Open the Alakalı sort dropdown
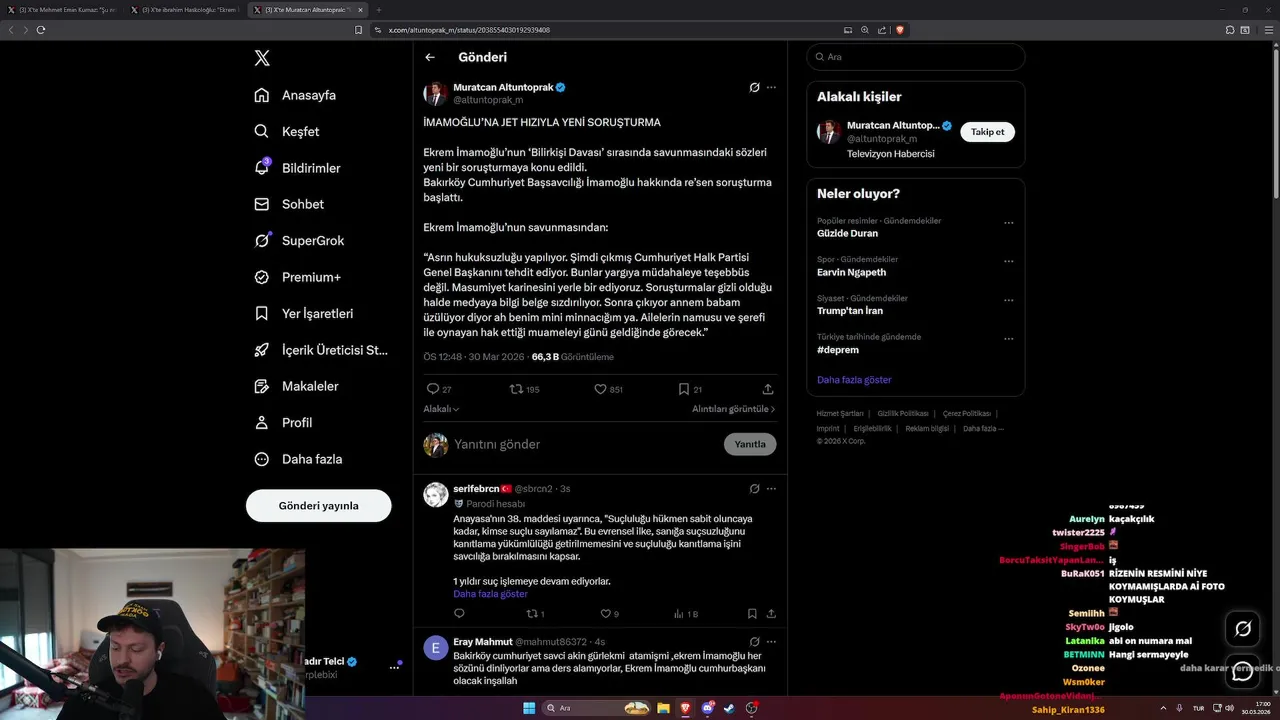1280x720 pixels. tap(441, 409)
